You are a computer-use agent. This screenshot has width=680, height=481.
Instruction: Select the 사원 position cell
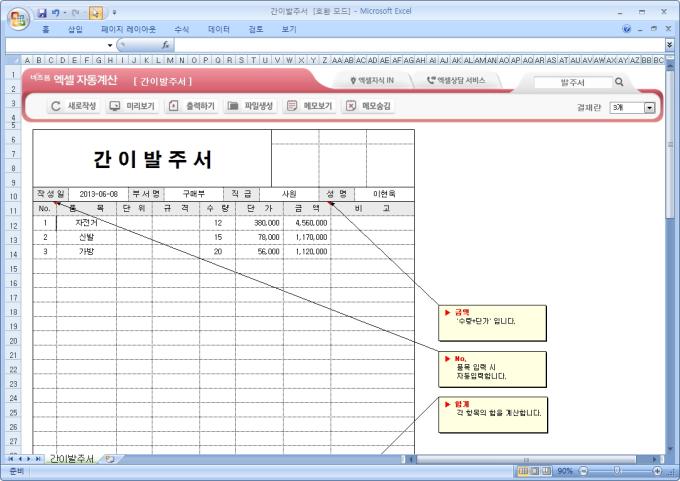coord(289,194)
